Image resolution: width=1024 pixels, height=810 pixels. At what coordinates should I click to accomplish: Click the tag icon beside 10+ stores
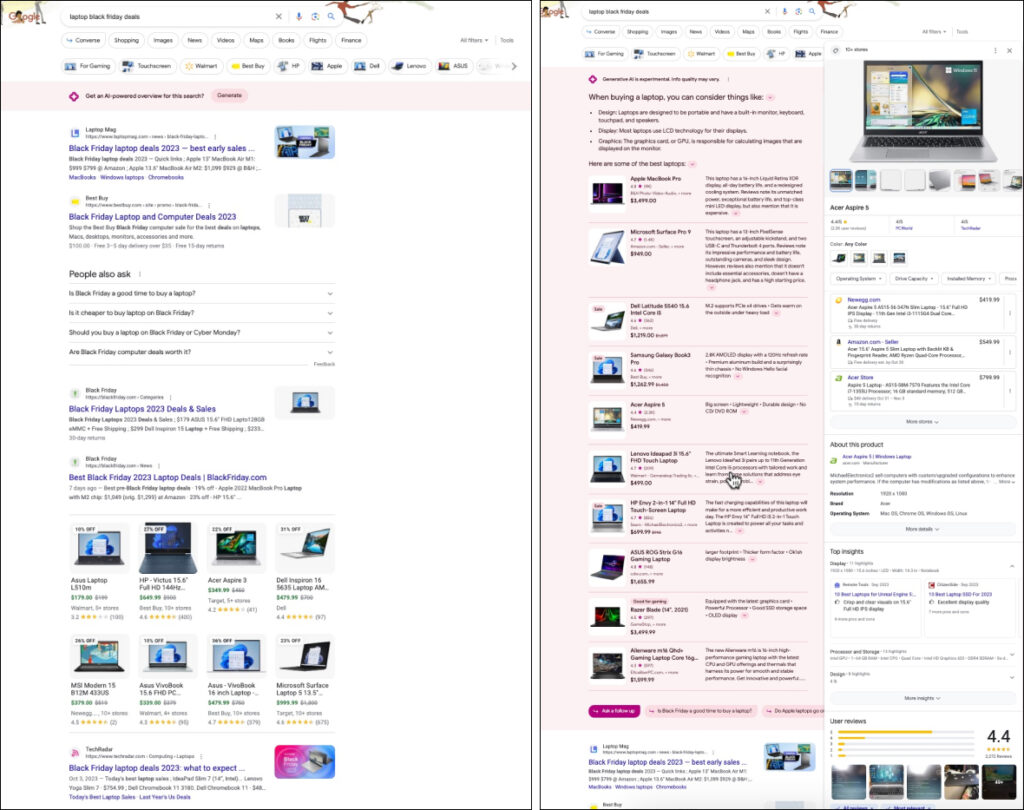coord(836,50)
